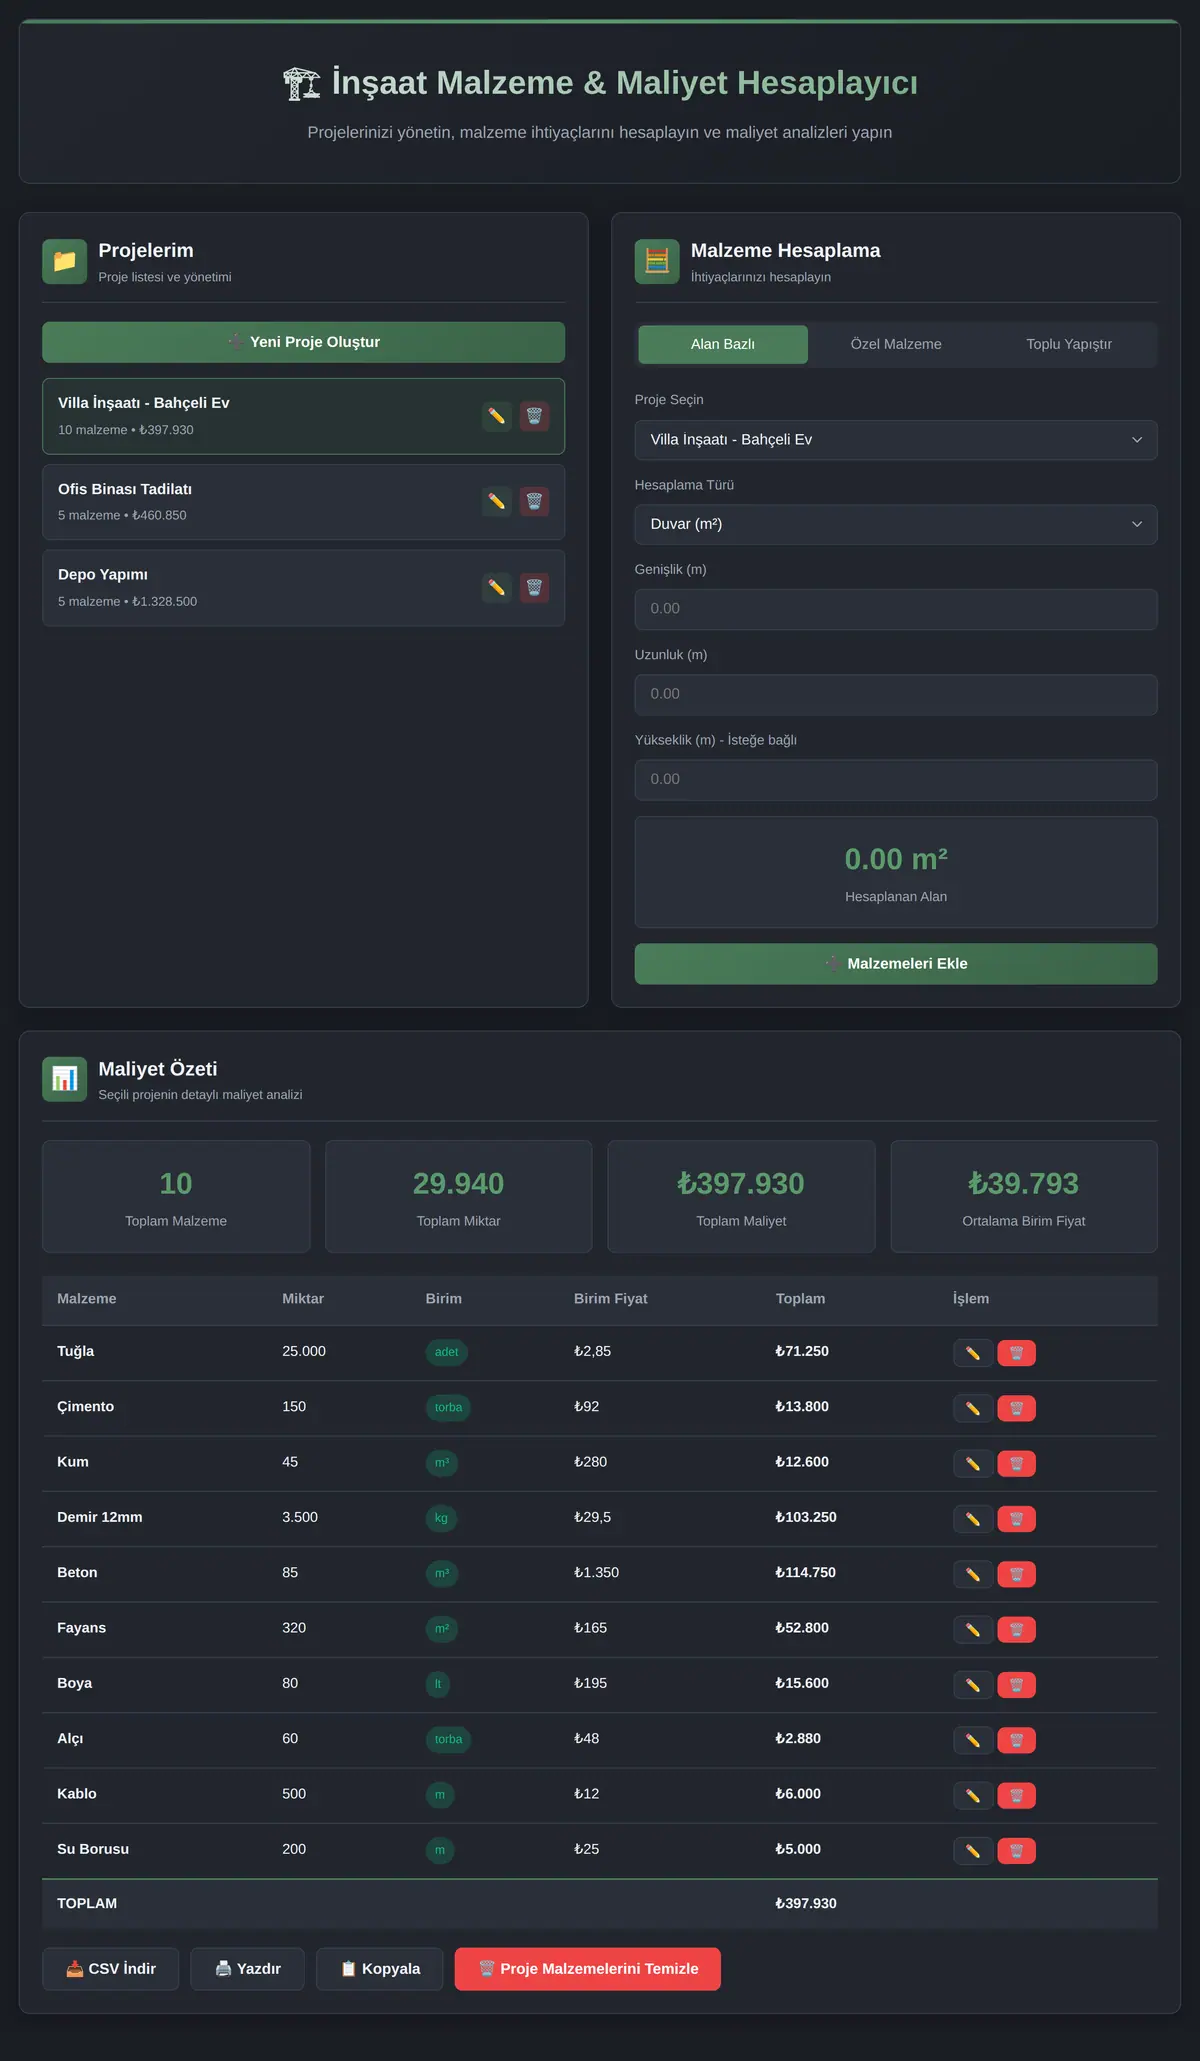Delete the Depo Yapımı project
Screen dimensions: 1200x2061
coord(534,587)
